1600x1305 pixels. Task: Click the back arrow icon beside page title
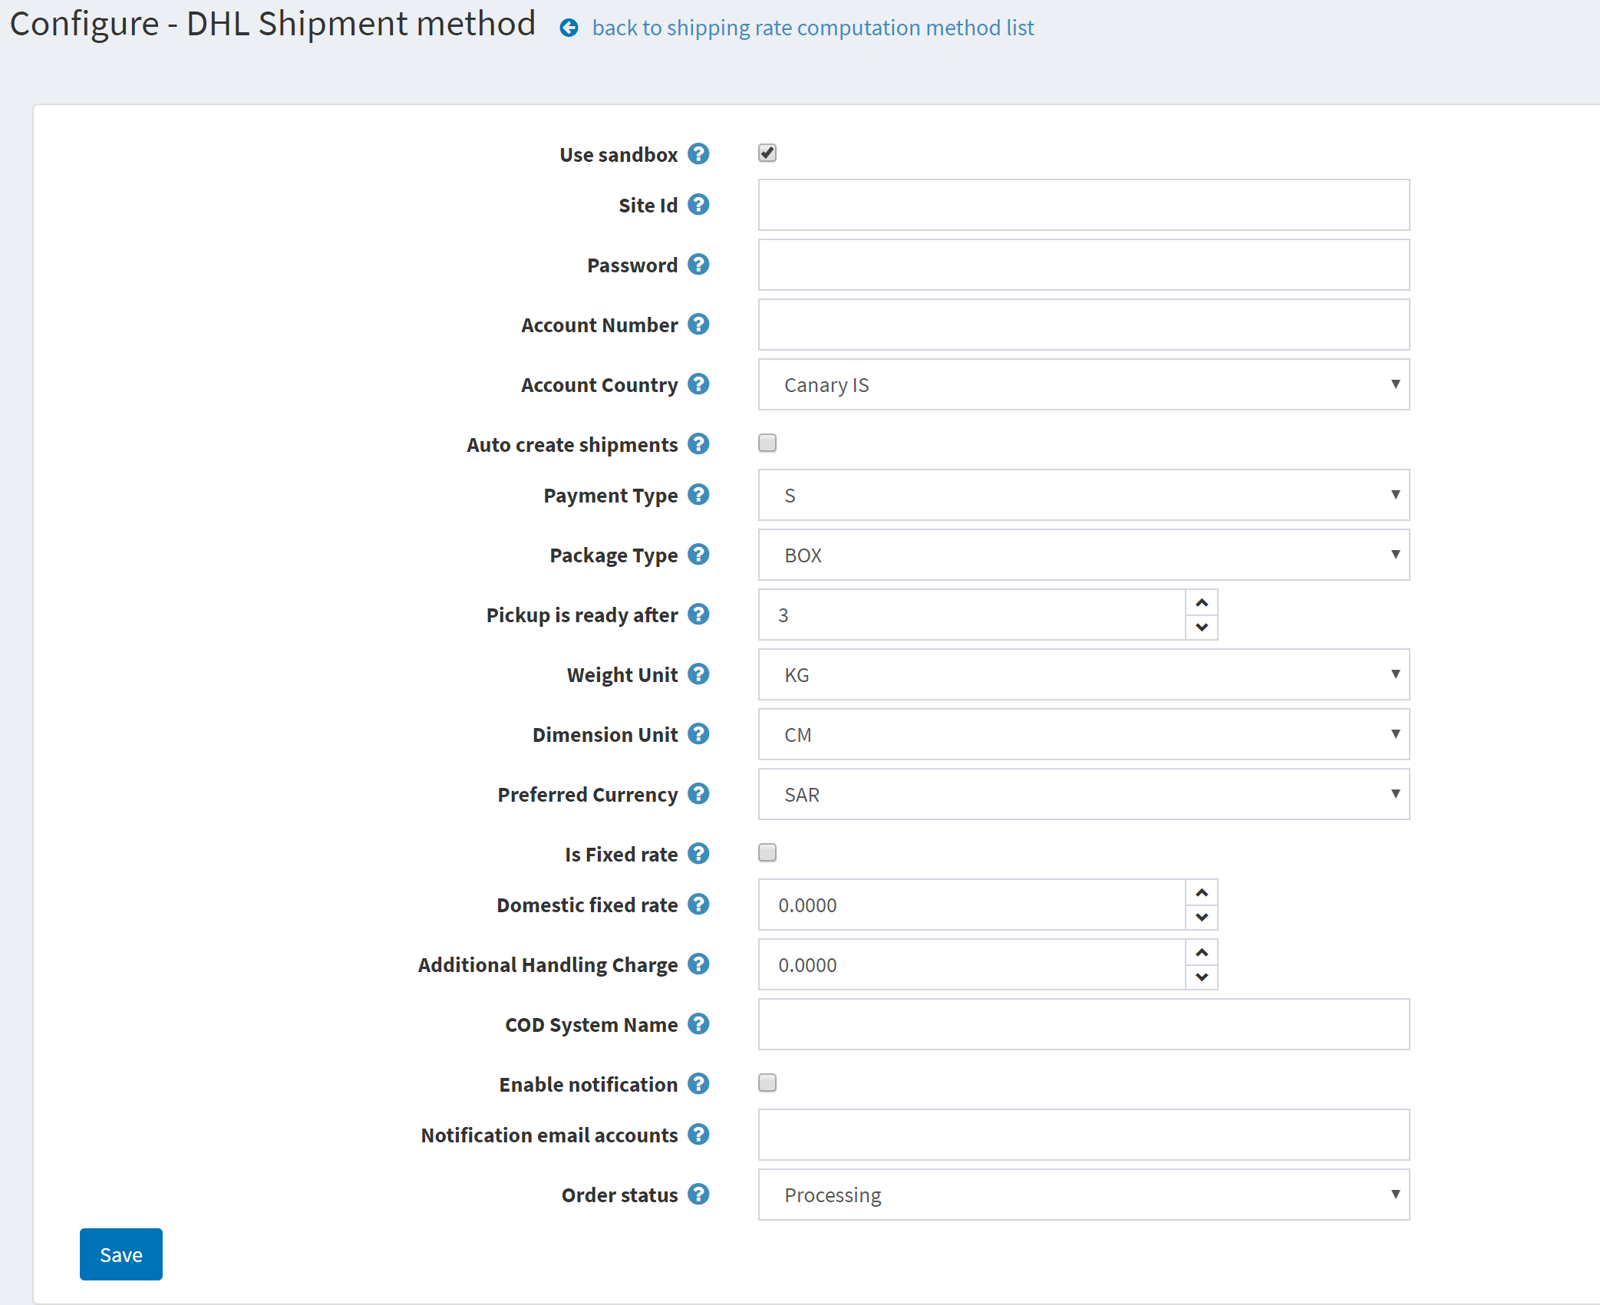(x=569, y=28)
